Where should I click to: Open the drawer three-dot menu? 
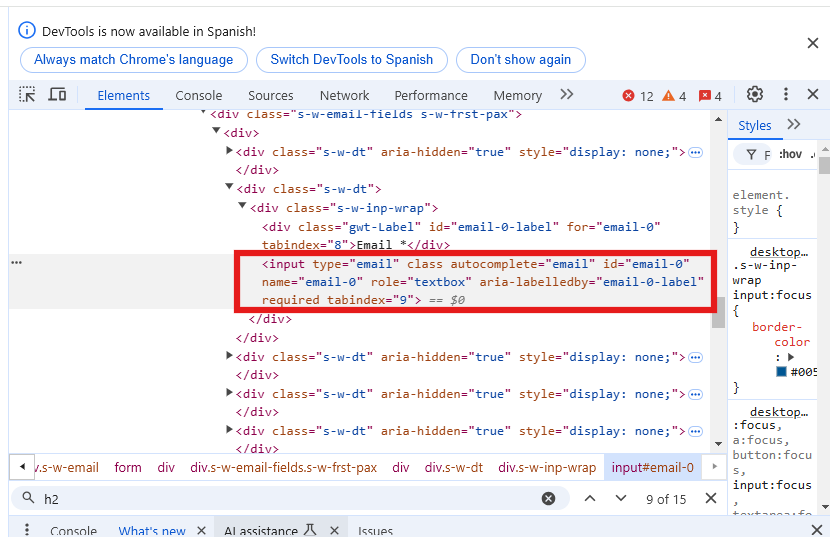tap(26, 530)
